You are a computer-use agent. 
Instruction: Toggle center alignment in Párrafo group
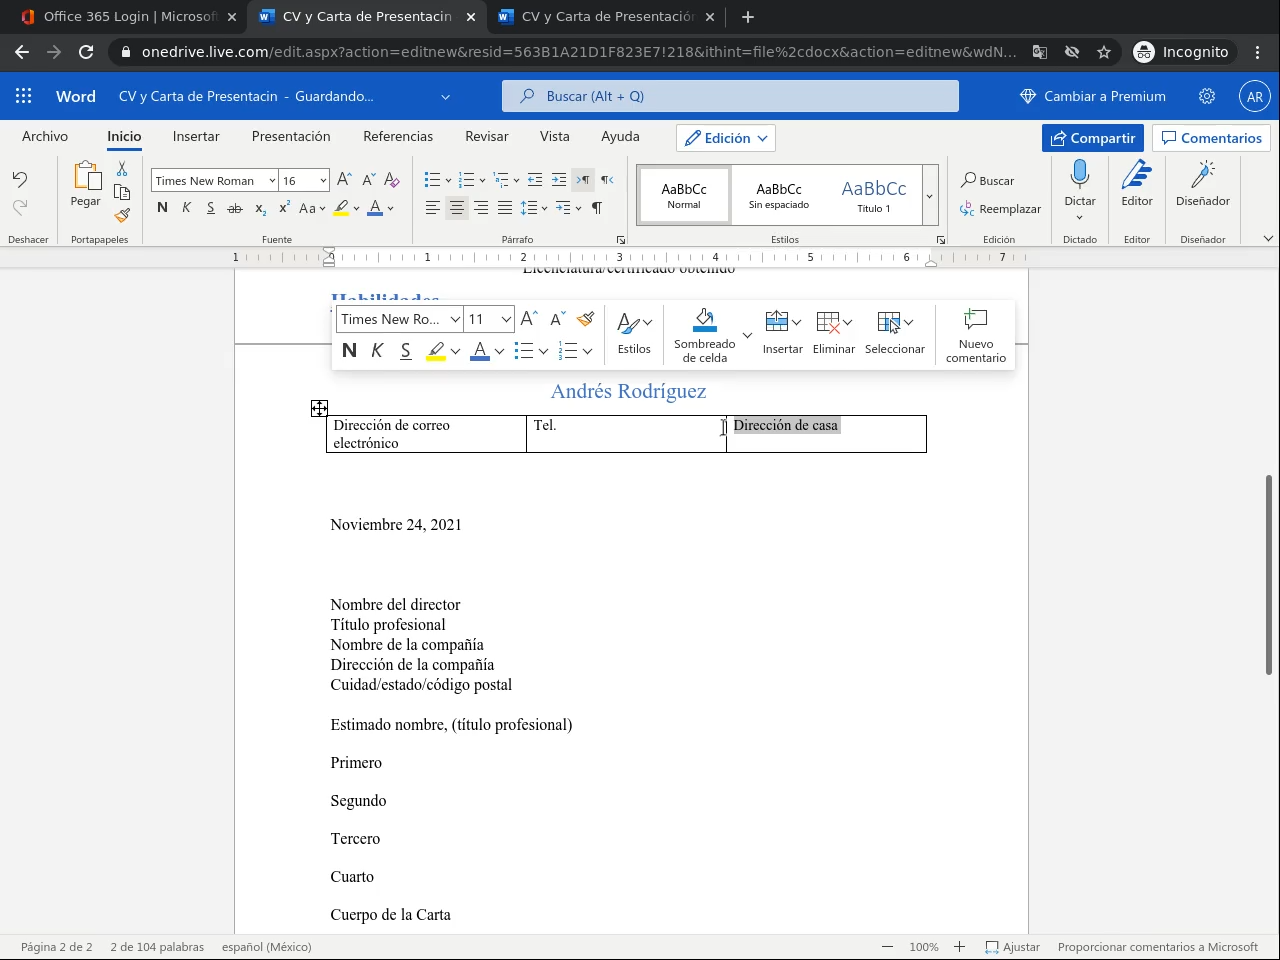click(457, 208)
